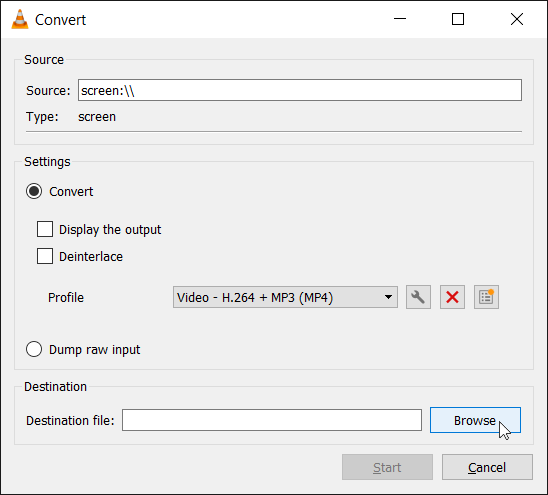Screen dimensions: 548x495
Task: Click inside the Source text field
Action: point(300,90)
